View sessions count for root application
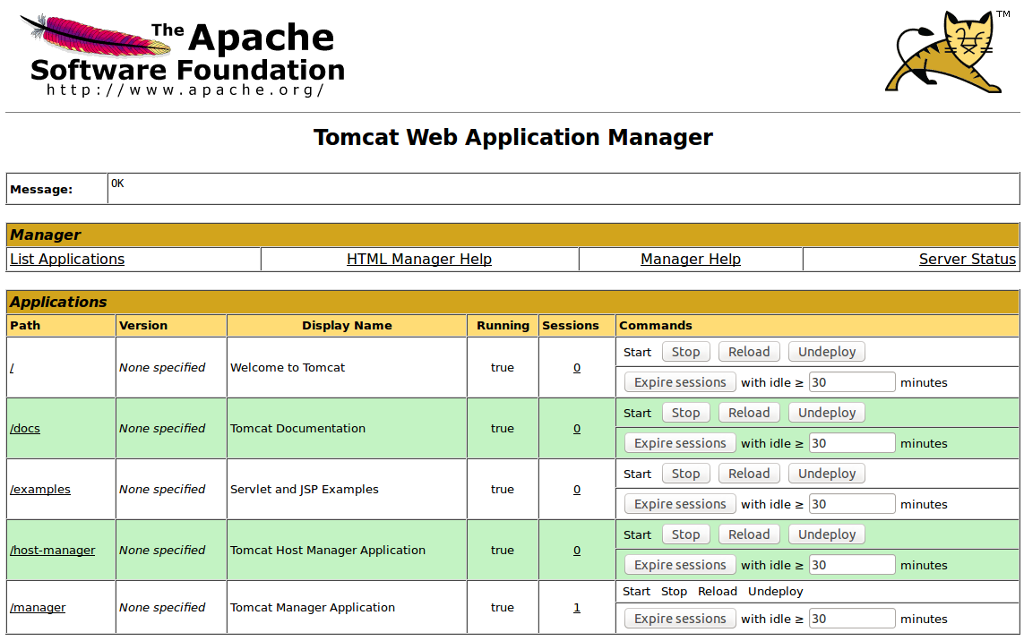The image size is (1024, 641). click(577, 368)
